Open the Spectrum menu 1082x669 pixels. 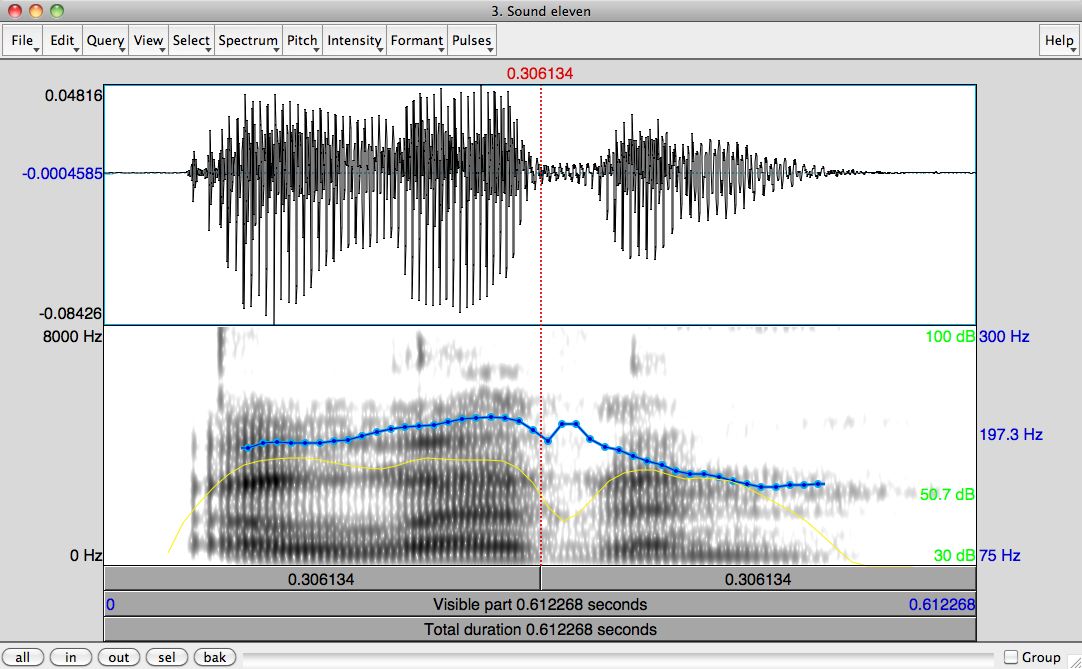(248, 41)
